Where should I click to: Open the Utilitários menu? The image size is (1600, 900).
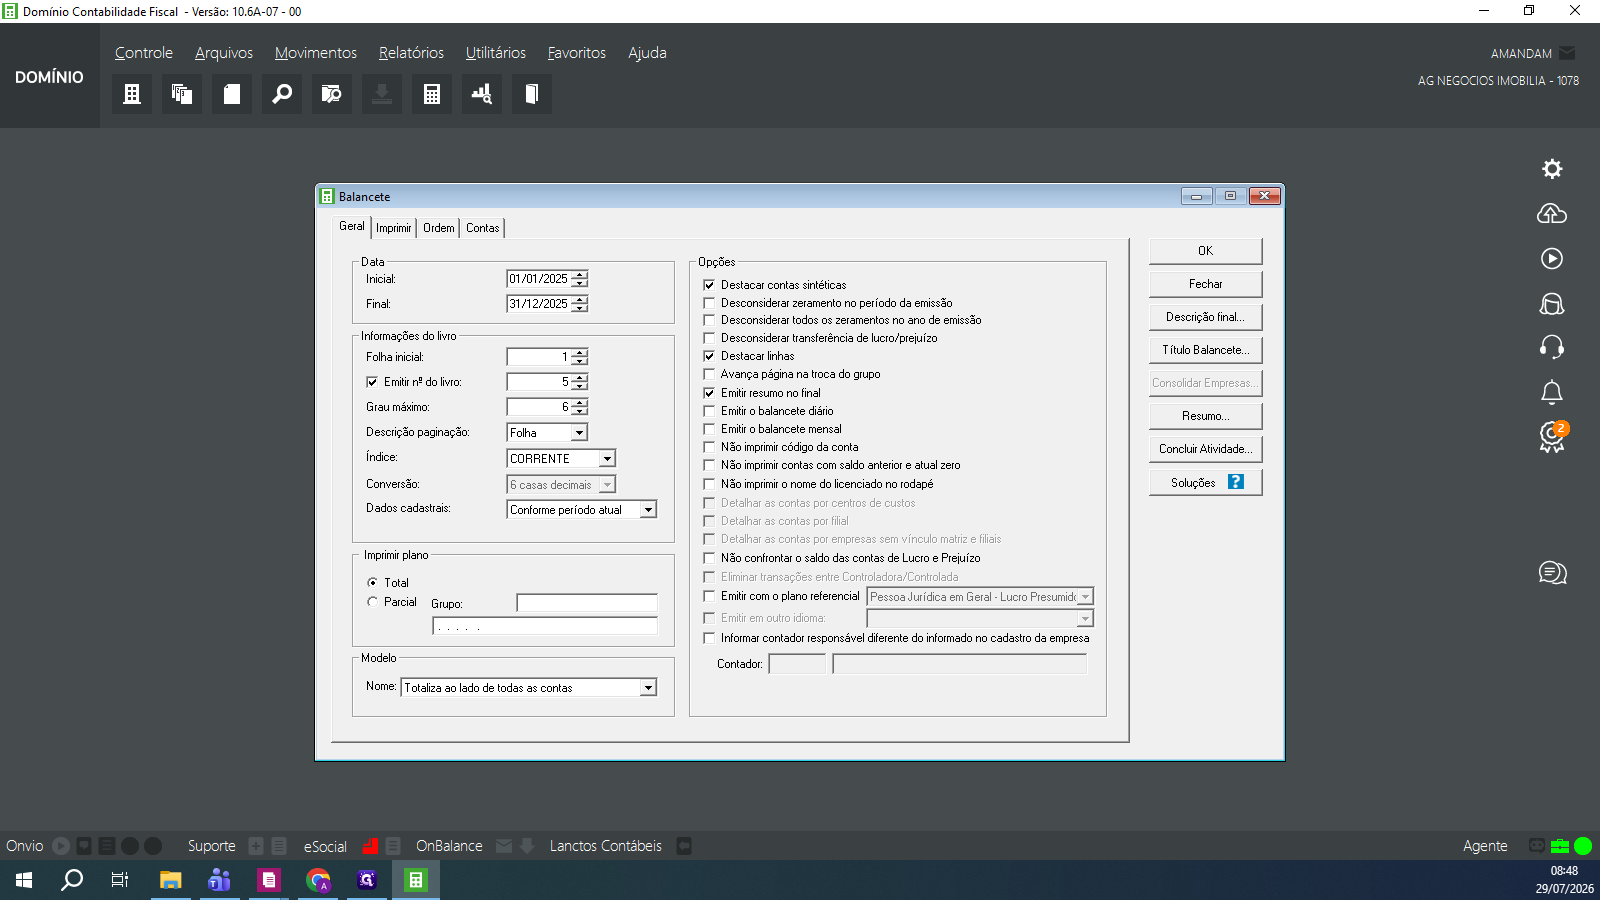tap(496, 53)
